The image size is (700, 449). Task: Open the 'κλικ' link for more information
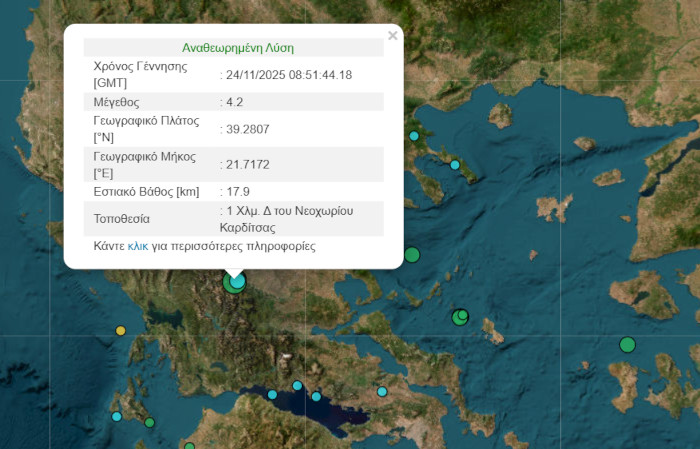pyautogui.click(x=139, y=246)
